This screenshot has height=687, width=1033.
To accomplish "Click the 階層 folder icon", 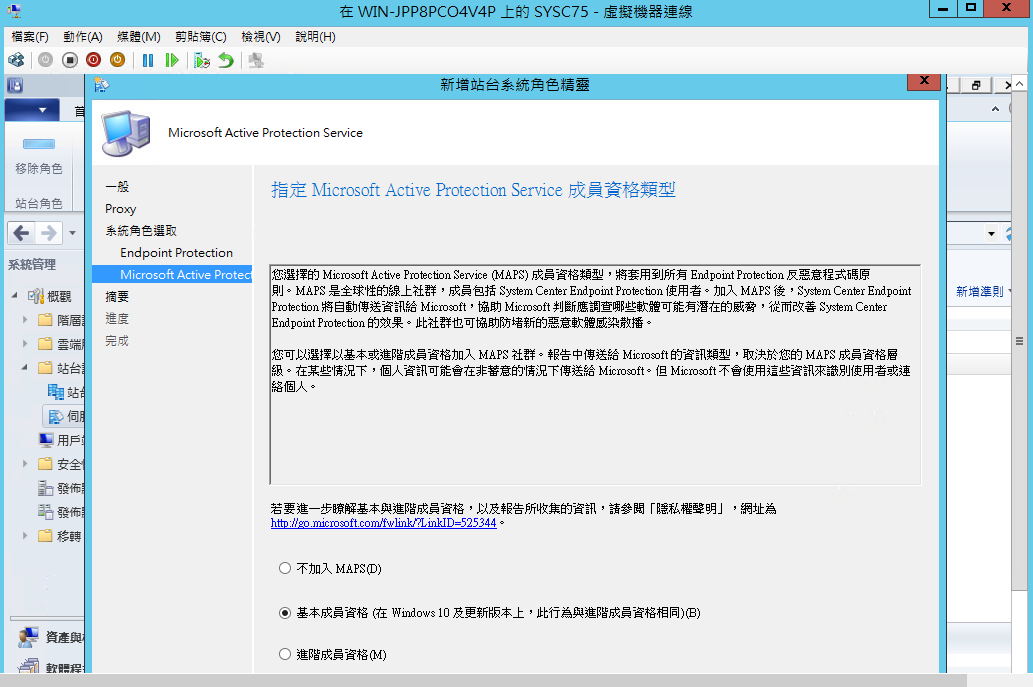I will point(45,320).
